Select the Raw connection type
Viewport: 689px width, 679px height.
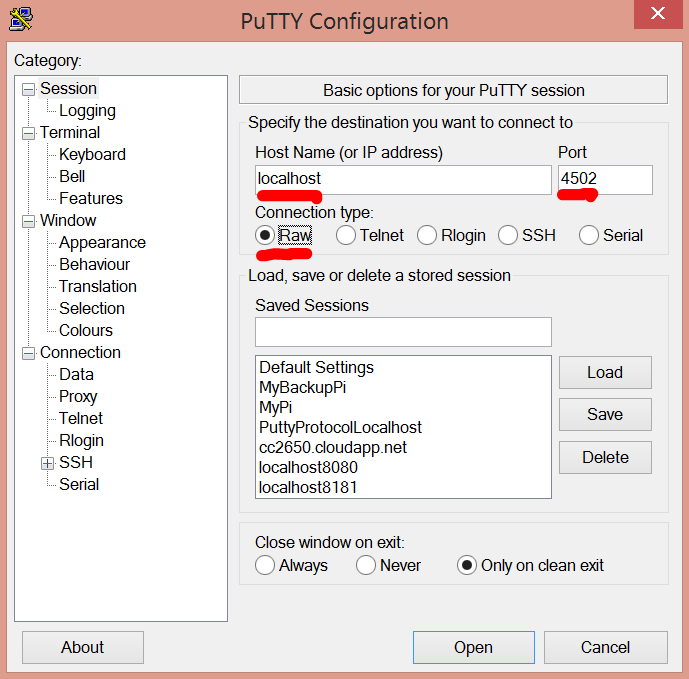pos(265,236)
